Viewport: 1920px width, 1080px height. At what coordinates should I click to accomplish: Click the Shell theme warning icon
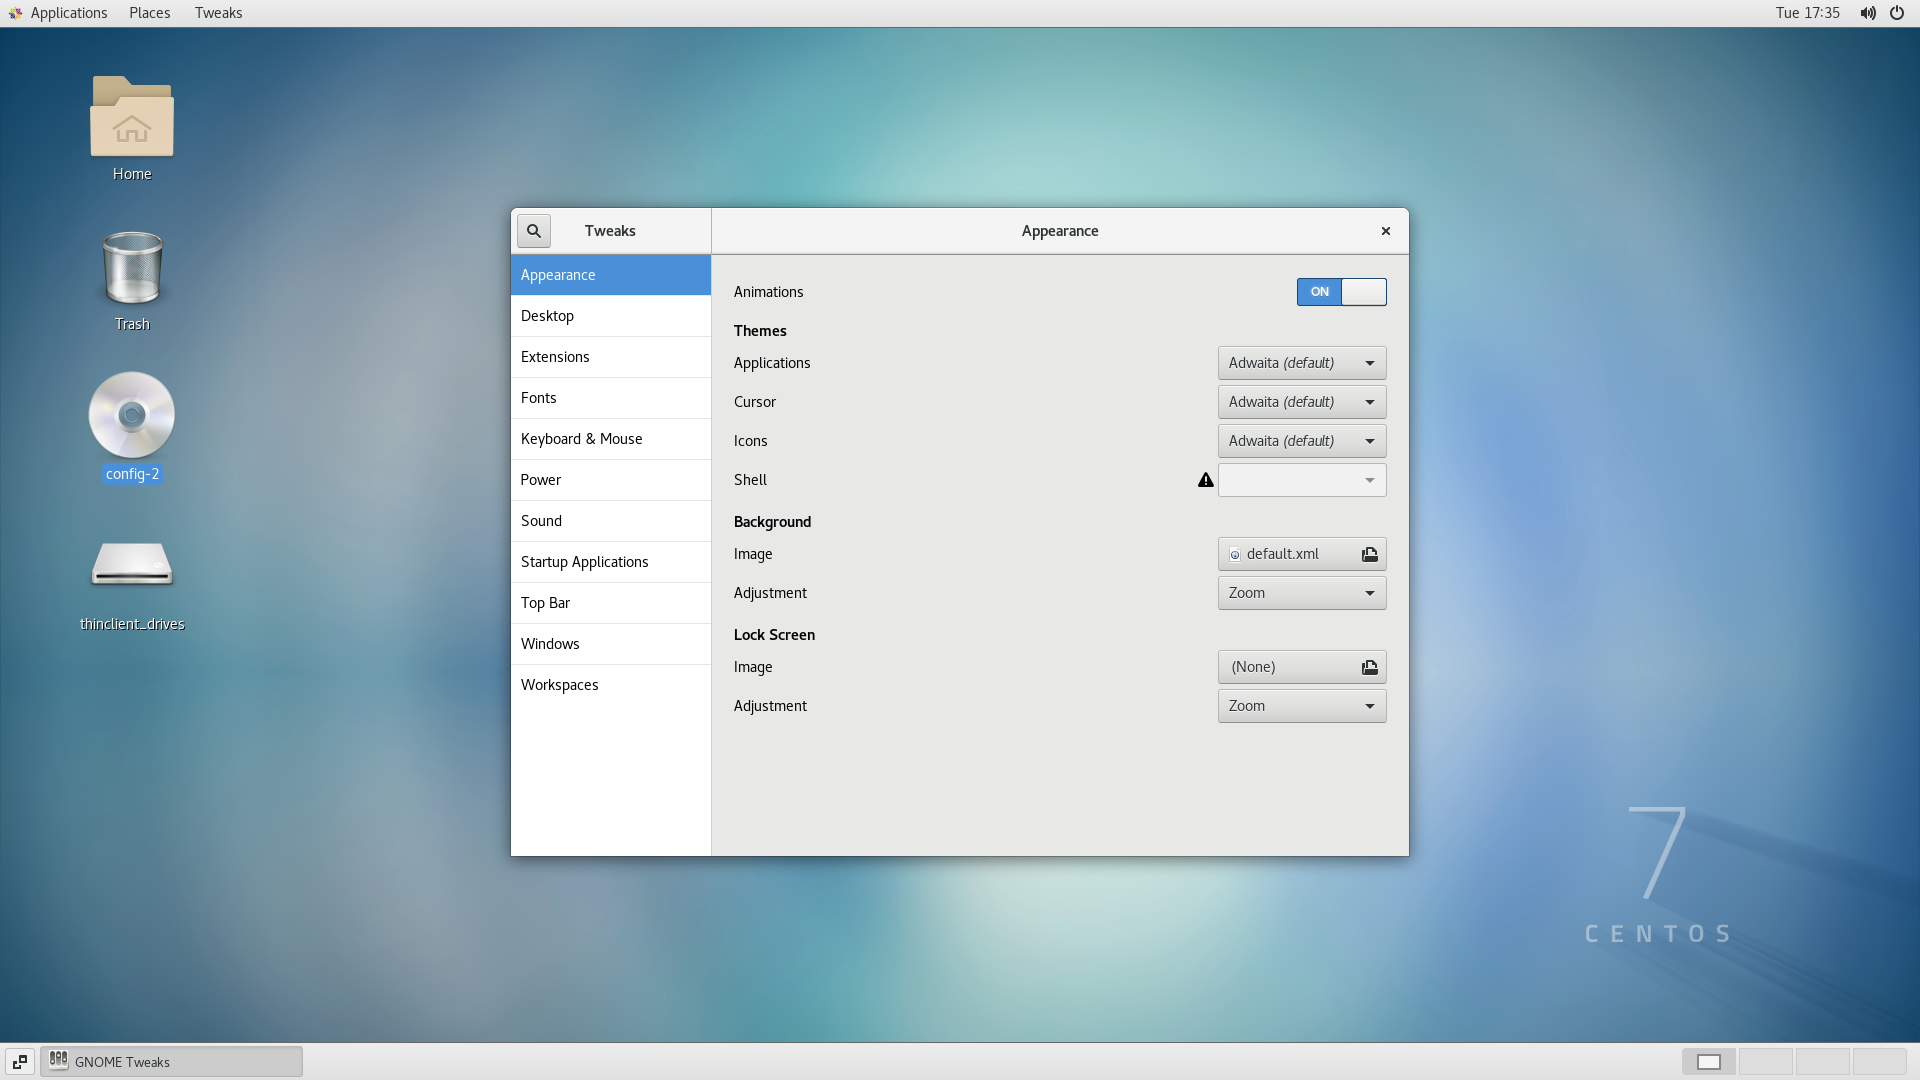[1205, 479]
